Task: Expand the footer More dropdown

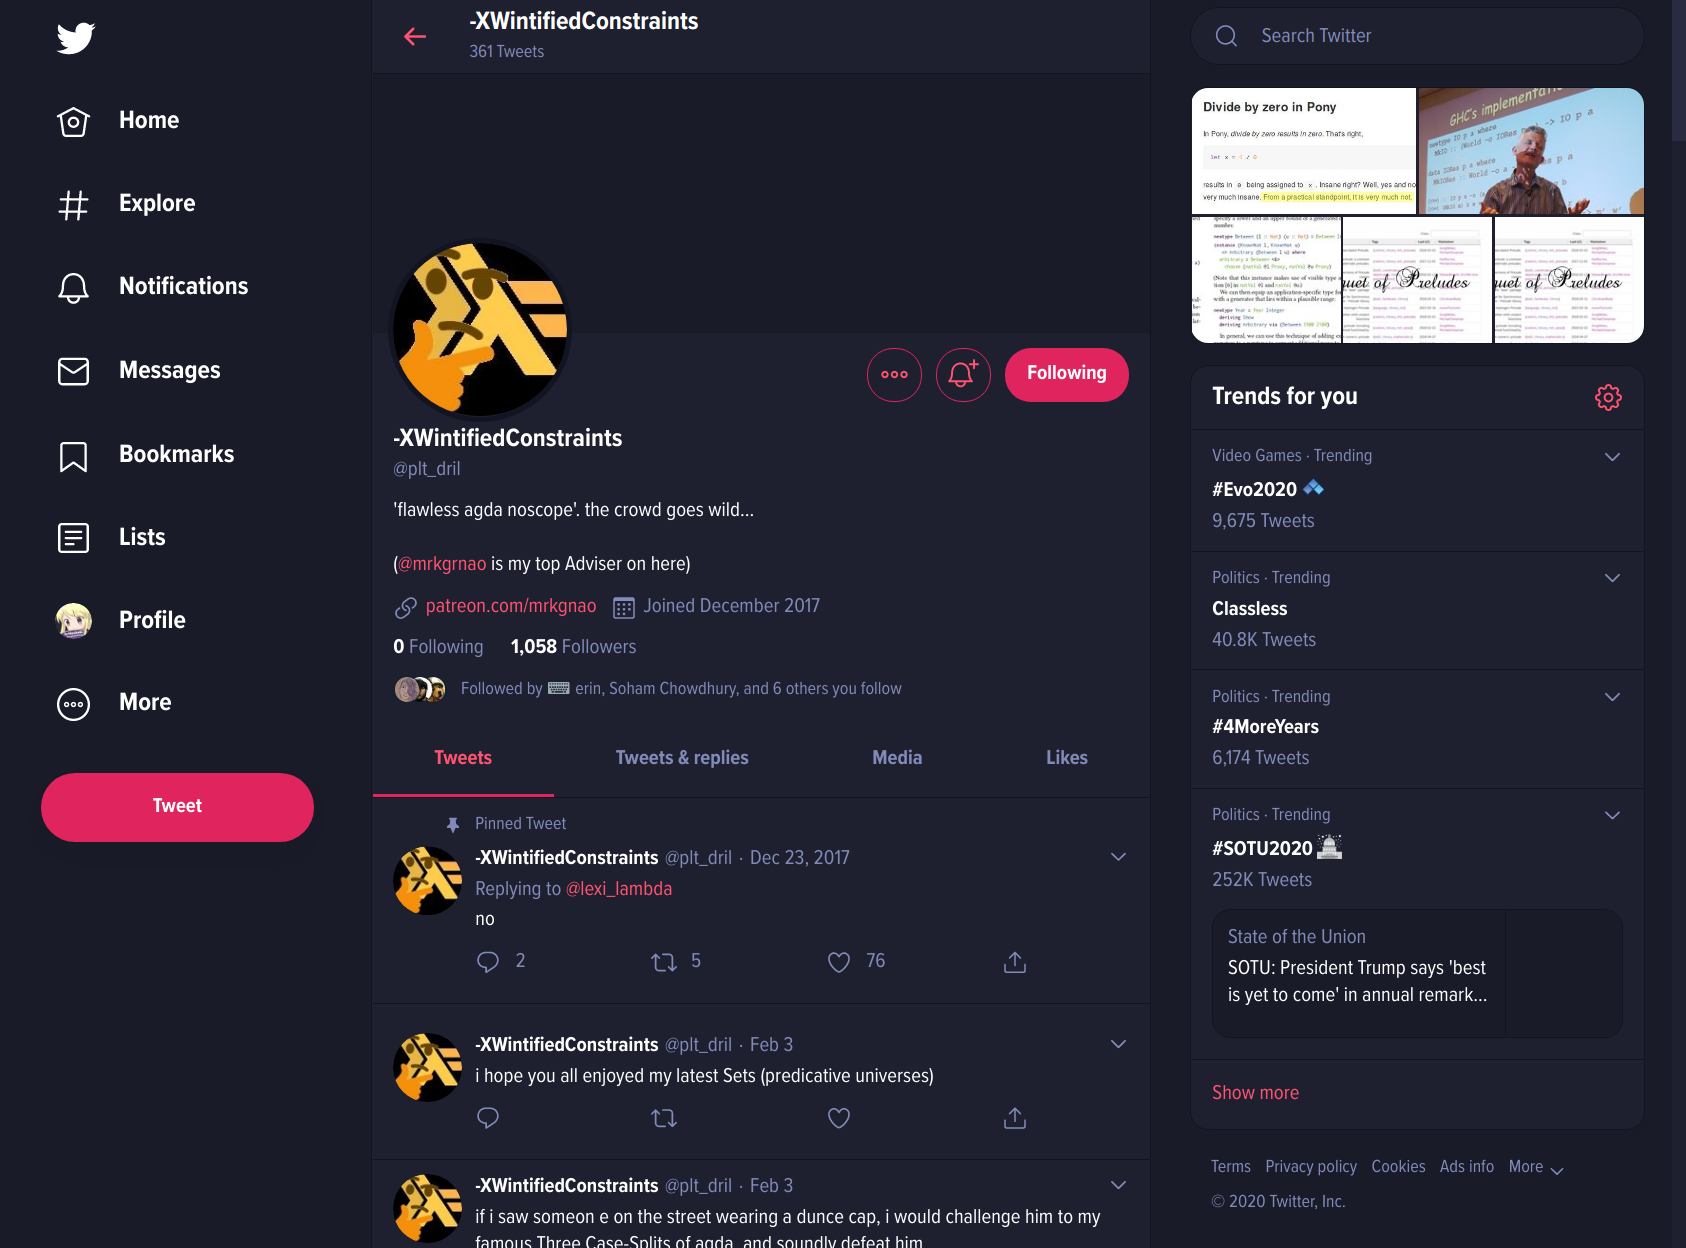Action: click(1536, 1167)
